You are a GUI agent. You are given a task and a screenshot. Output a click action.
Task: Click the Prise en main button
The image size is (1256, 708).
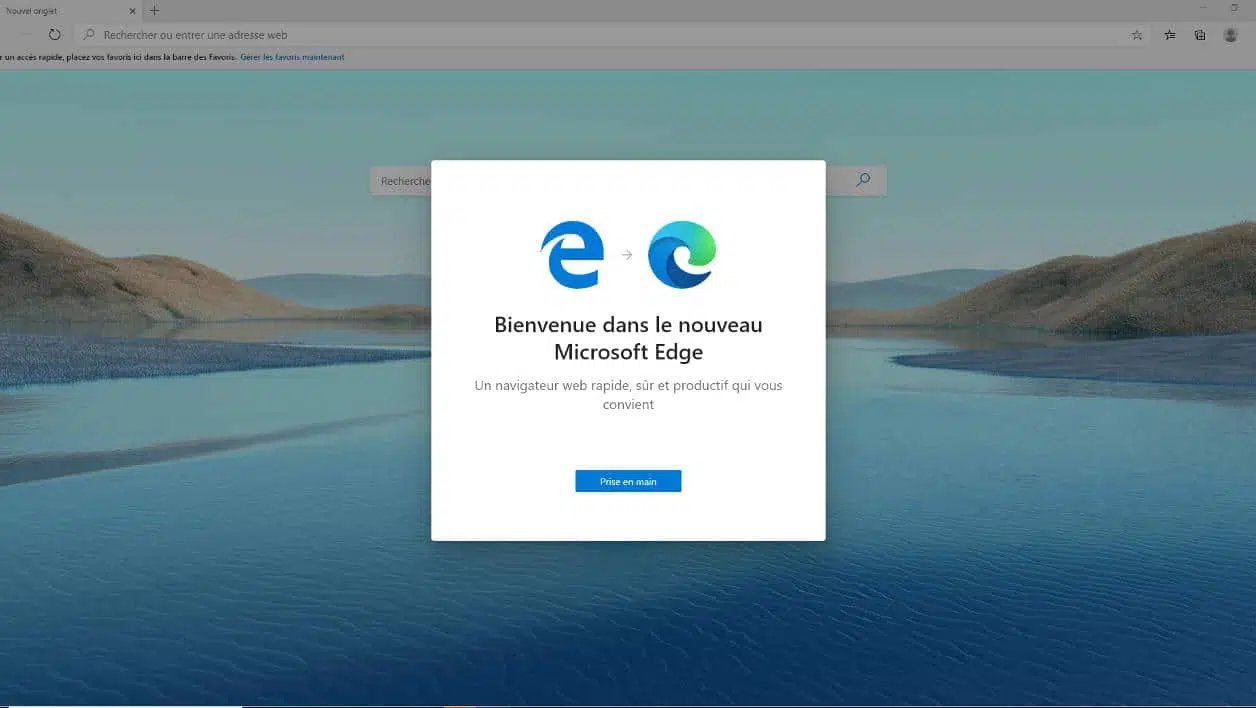click(x=628, y=481)
